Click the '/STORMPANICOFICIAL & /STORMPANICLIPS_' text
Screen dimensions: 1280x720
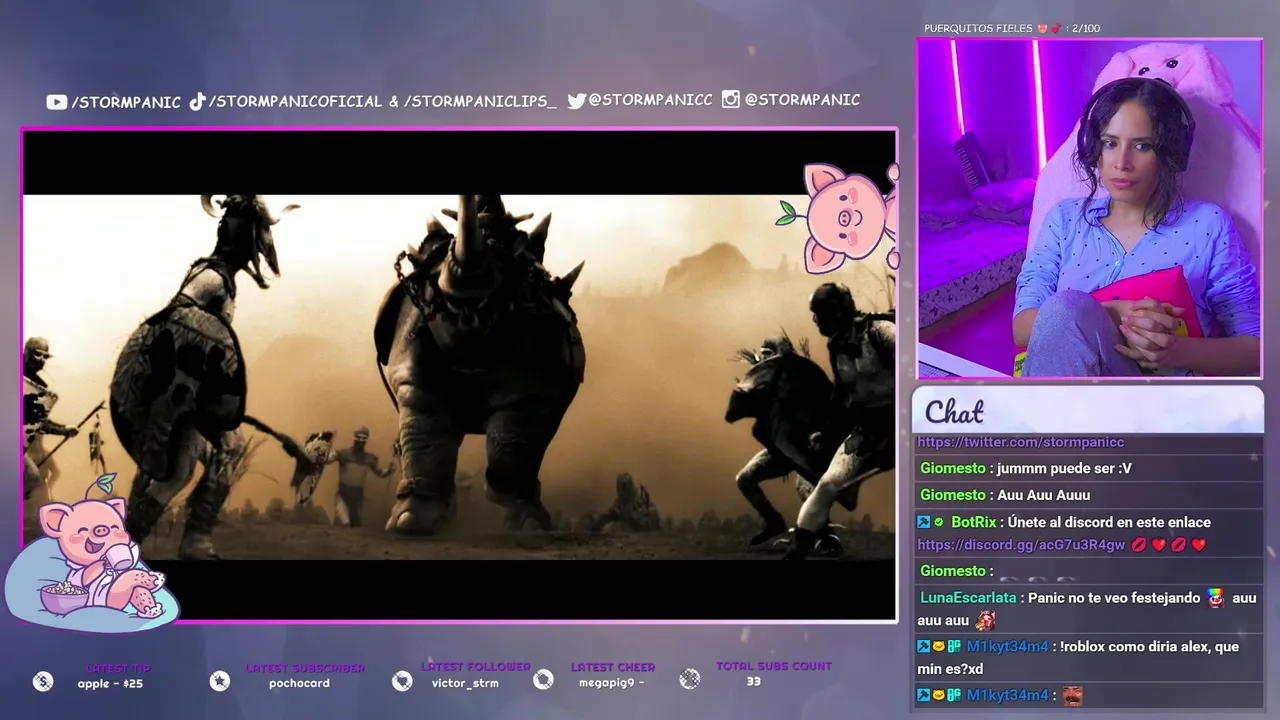(x=382, y=102)
